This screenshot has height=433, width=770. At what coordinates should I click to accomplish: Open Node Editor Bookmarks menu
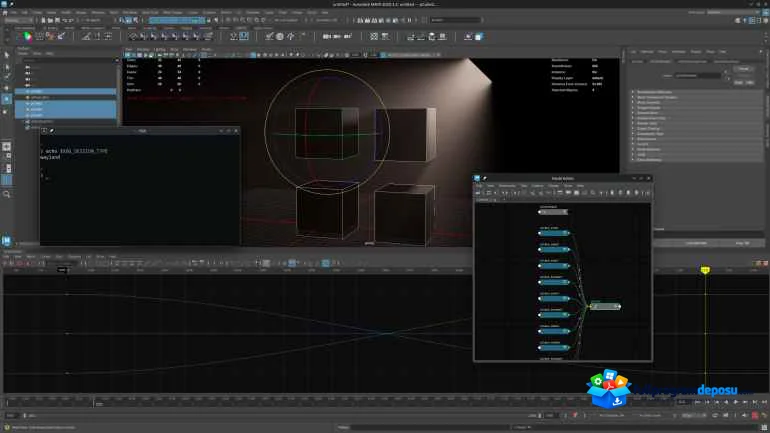pyautogui.click(x=507, y=186)
